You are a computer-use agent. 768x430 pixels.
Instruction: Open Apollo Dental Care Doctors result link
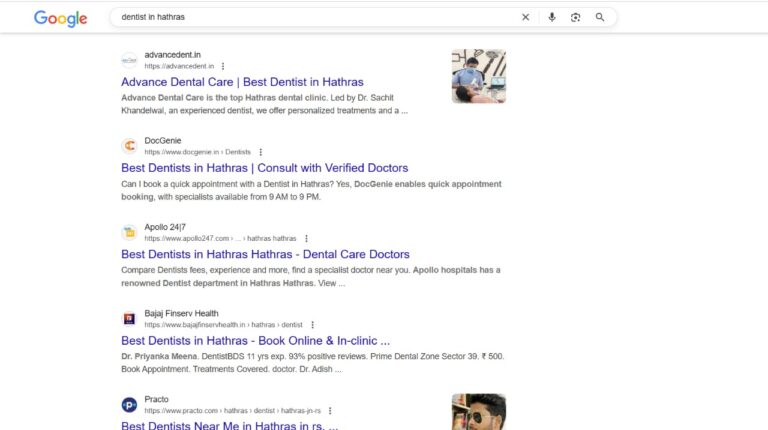coord(265,254)
